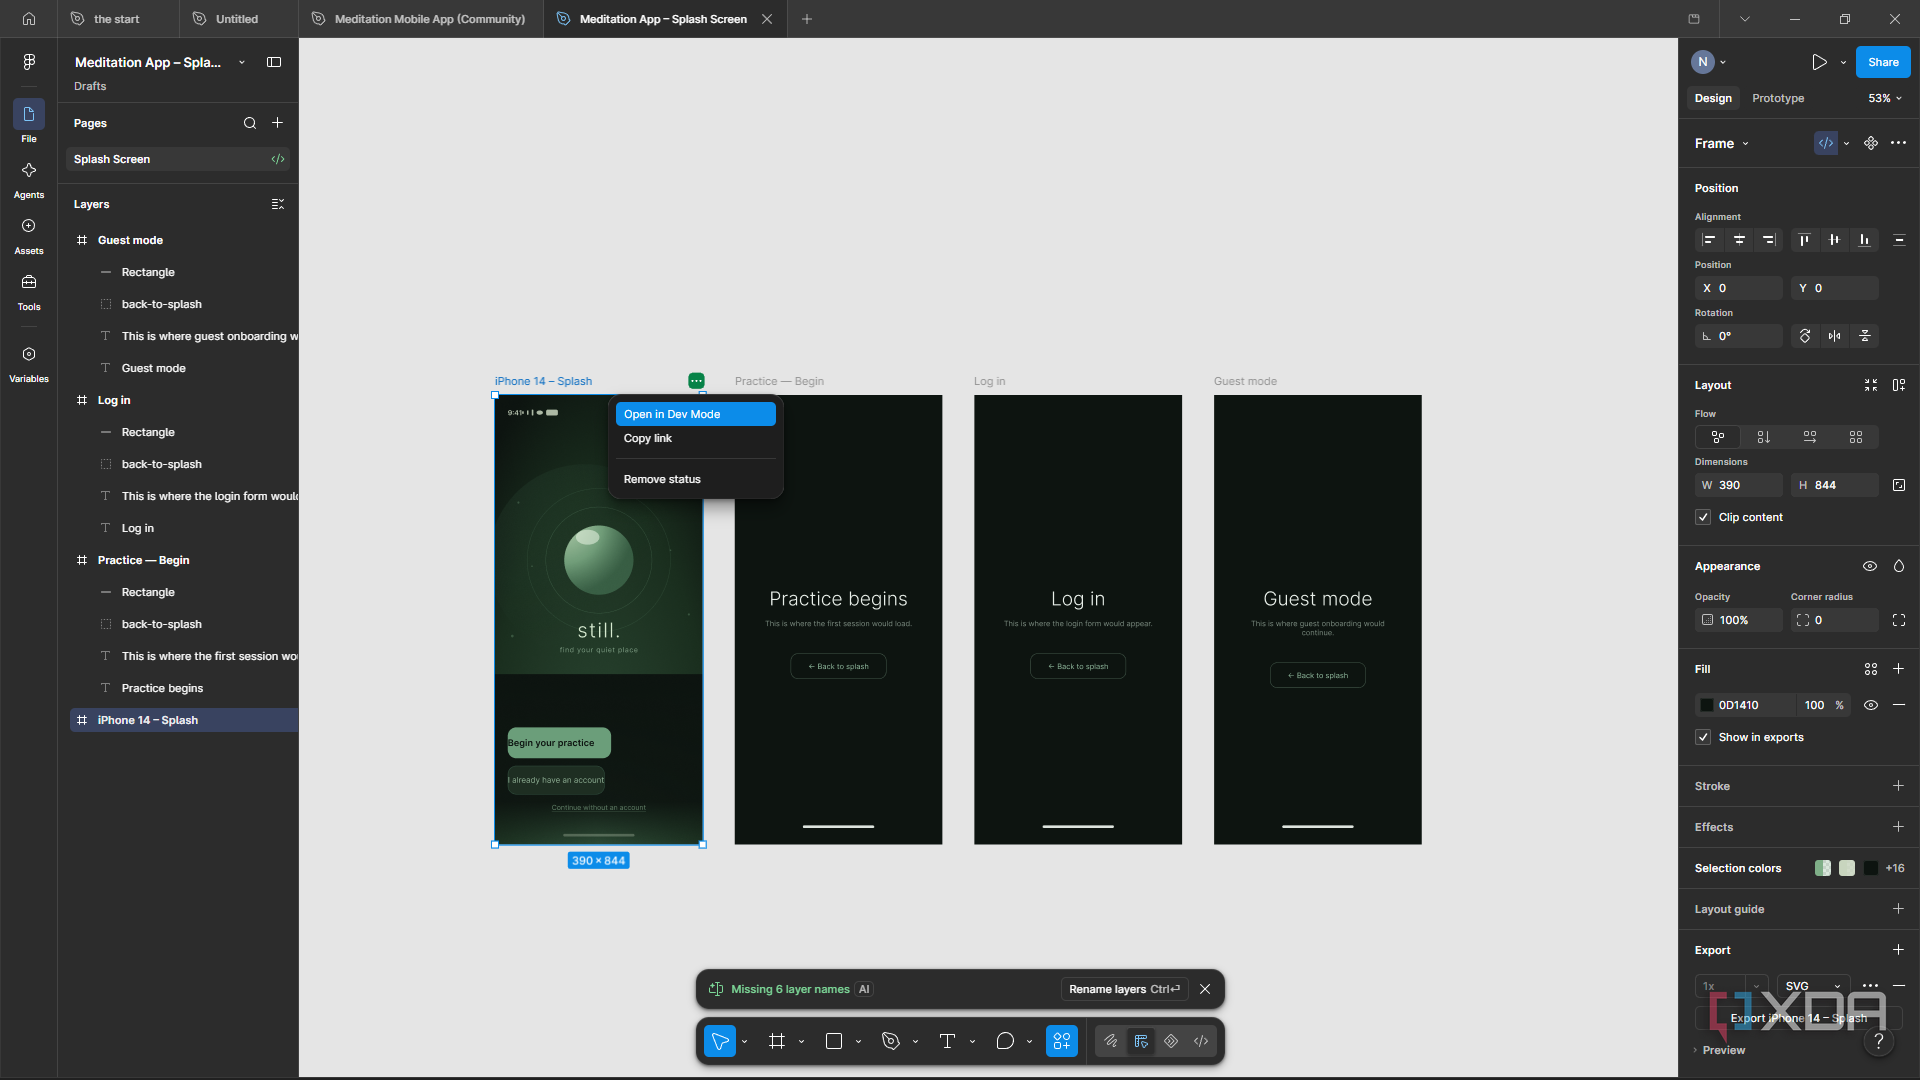Select the Frame tool in bottom toolbar
The width and height of the screenshot is (1920, 1080).
tap(777, 1041)
